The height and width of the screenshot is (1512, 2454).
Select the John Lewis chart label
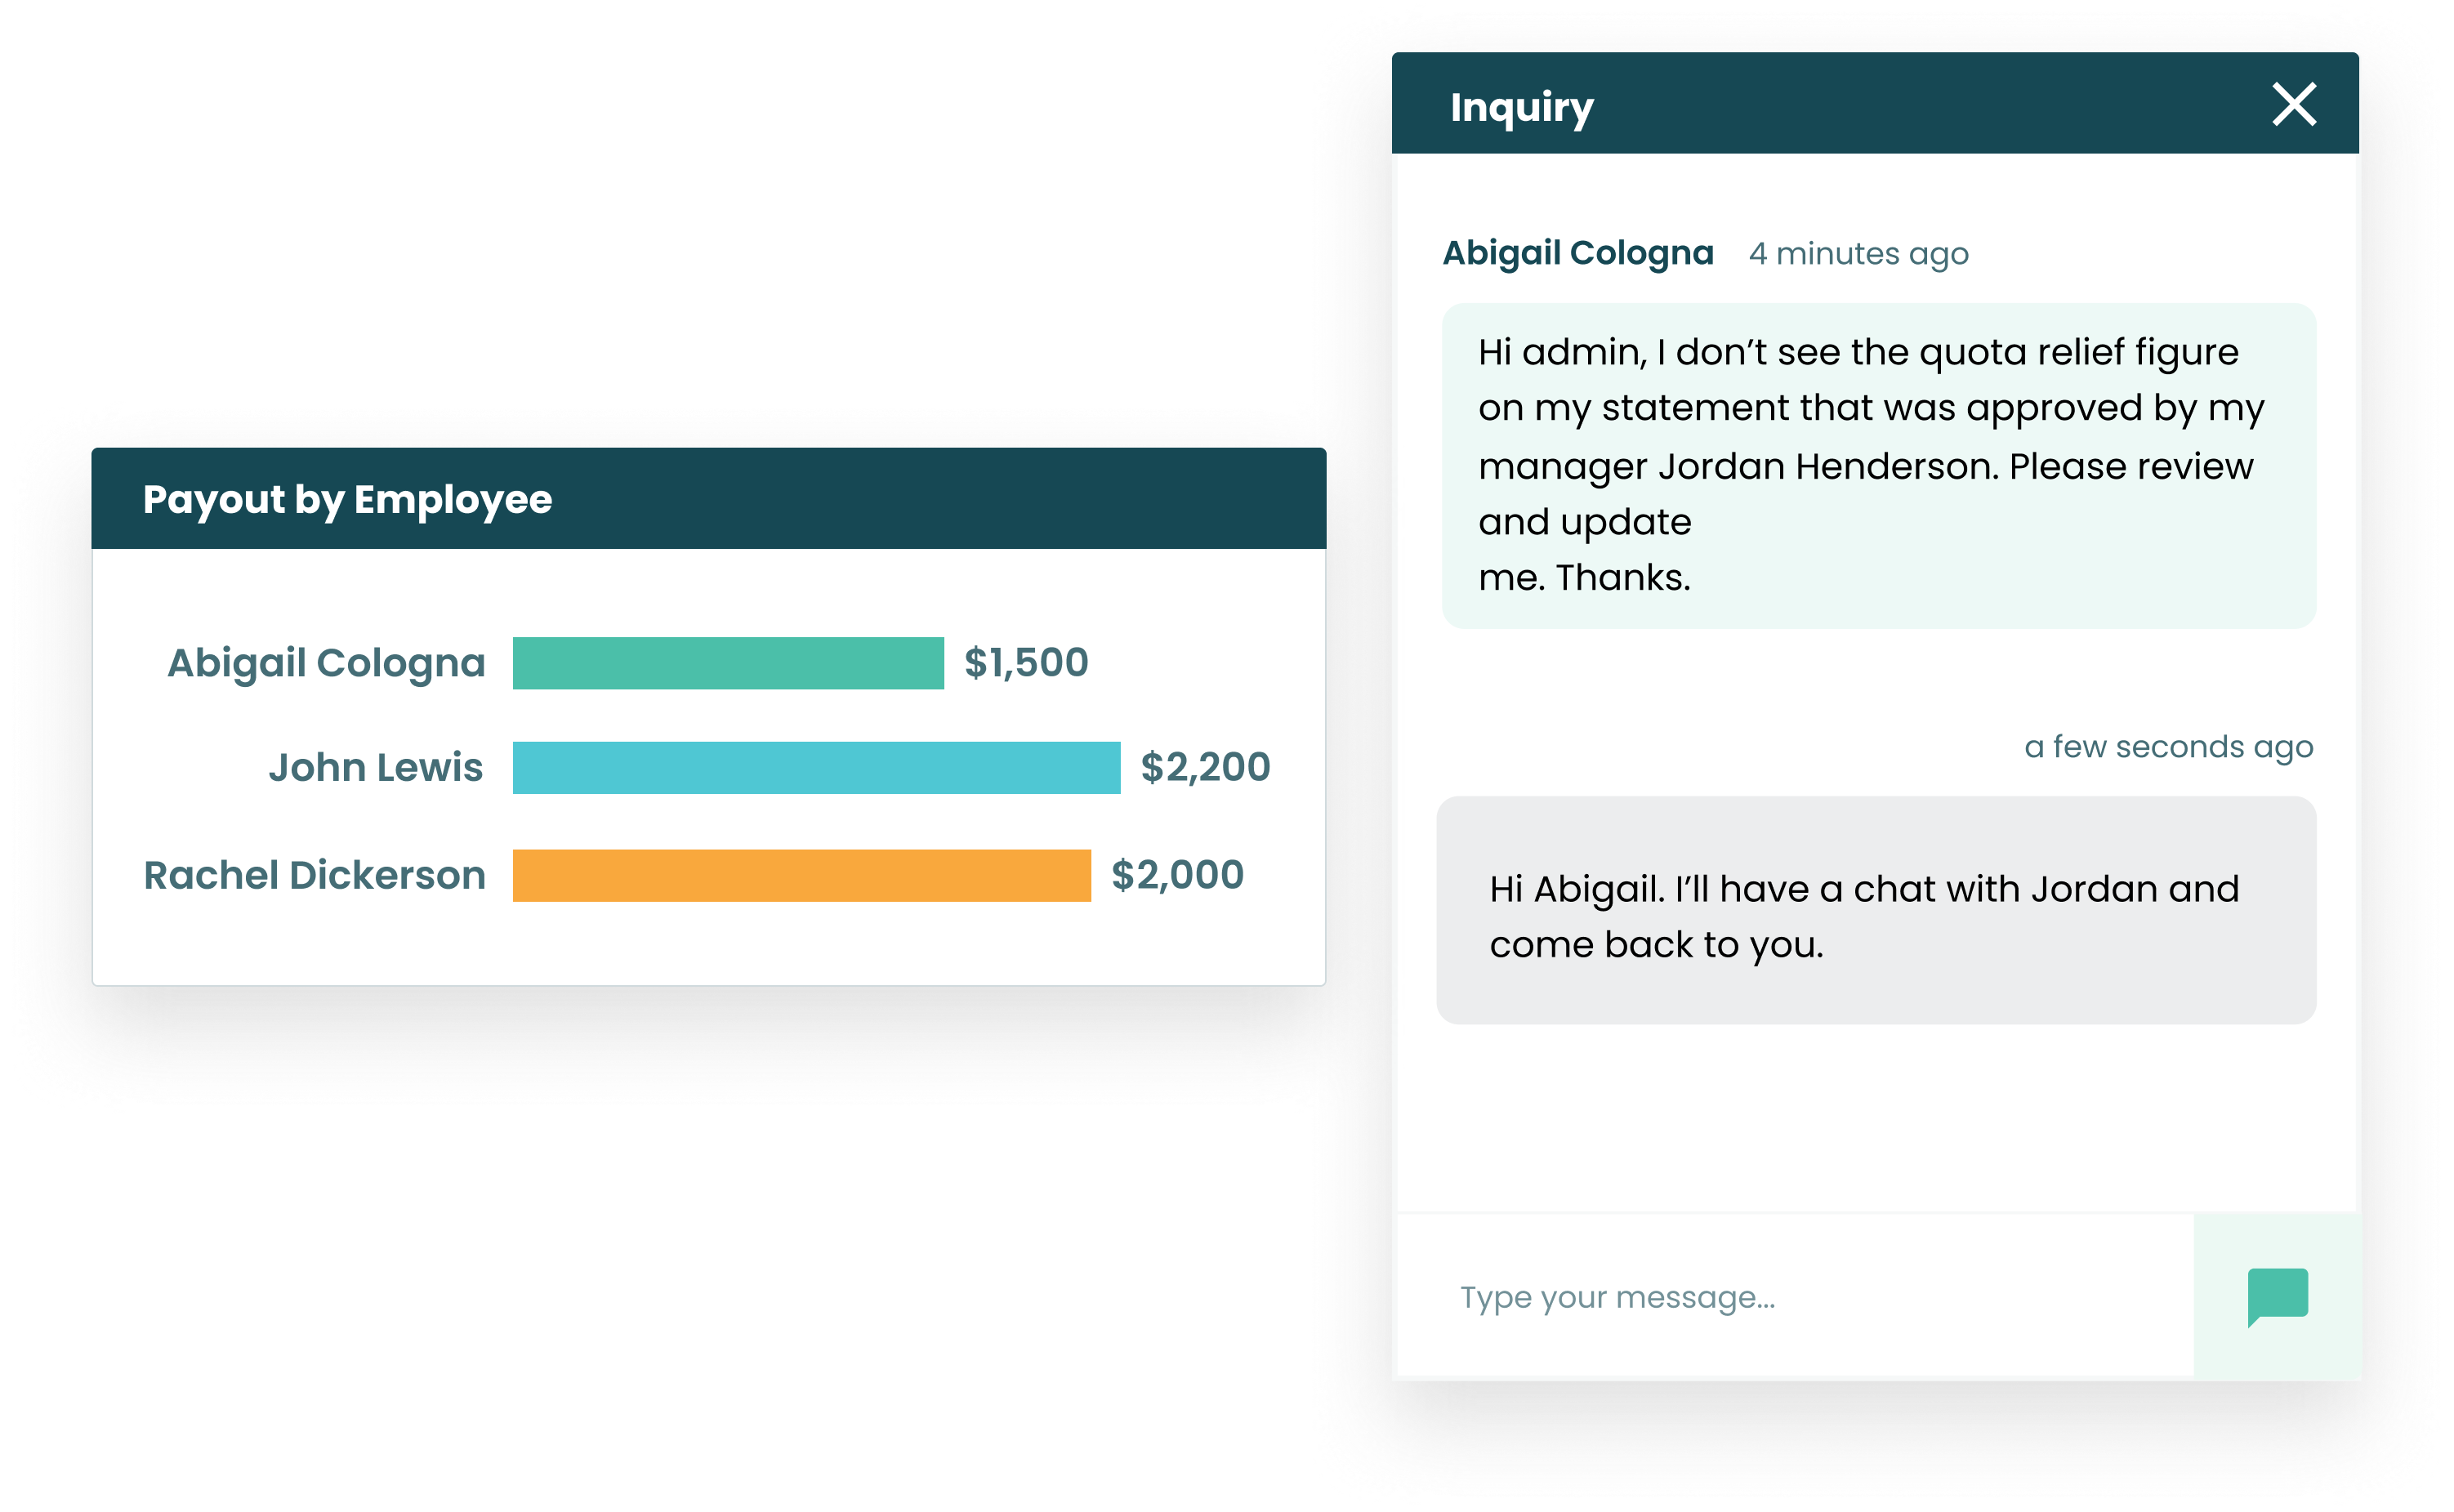click(x=375, y=768)
